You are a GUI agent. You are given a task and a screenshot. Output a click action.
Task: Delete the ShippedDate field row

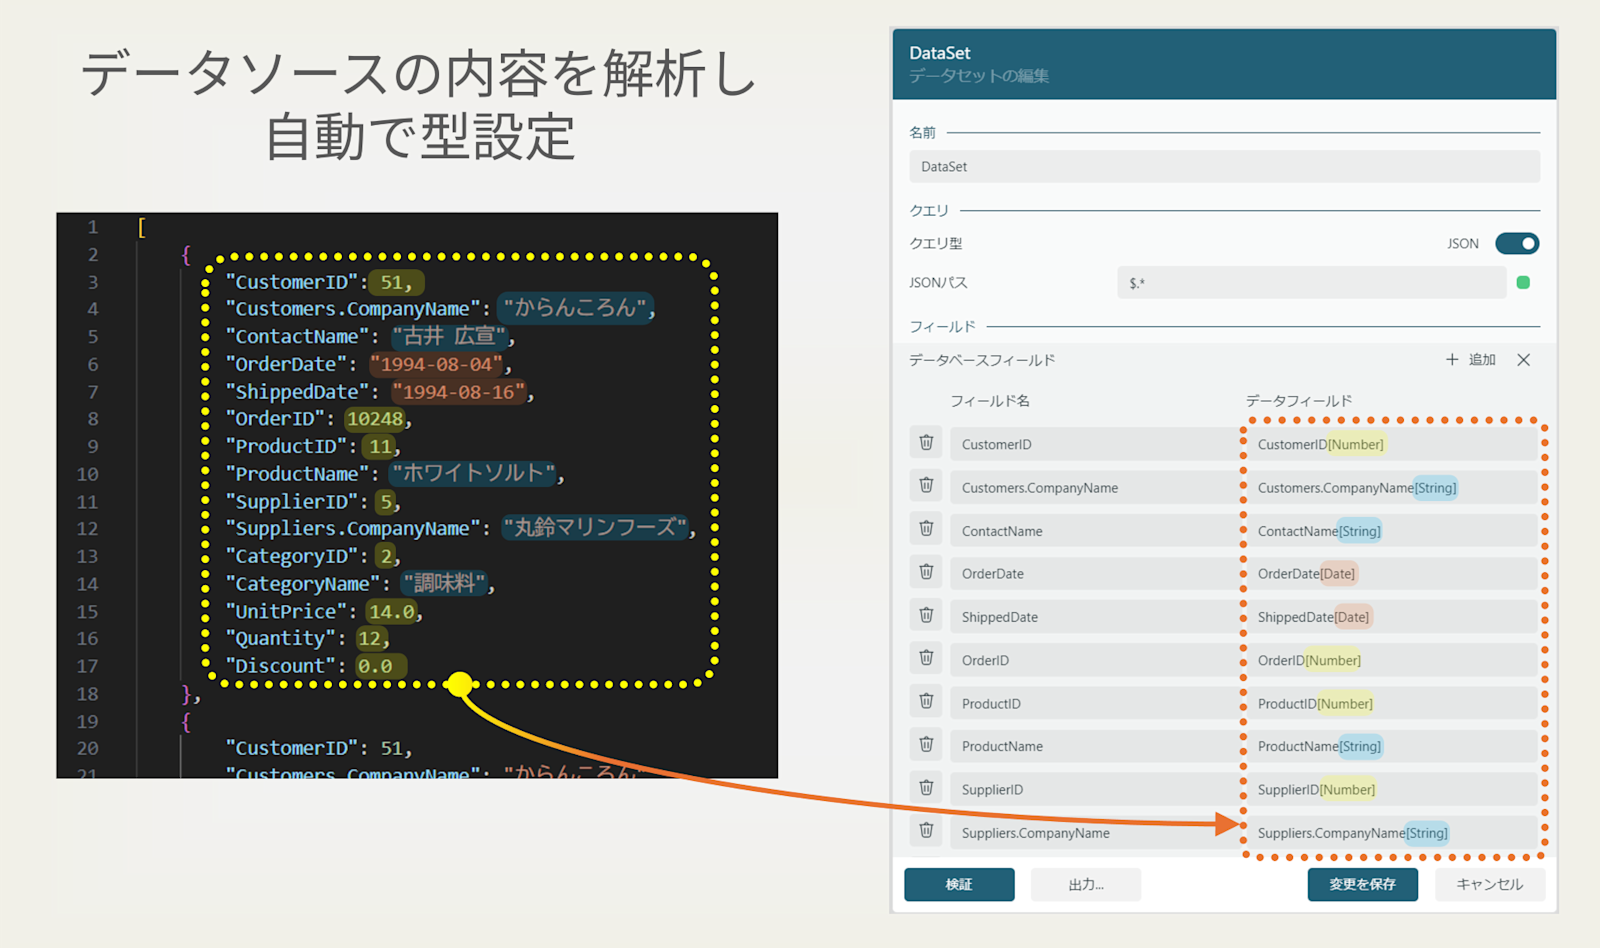(926, 615)
